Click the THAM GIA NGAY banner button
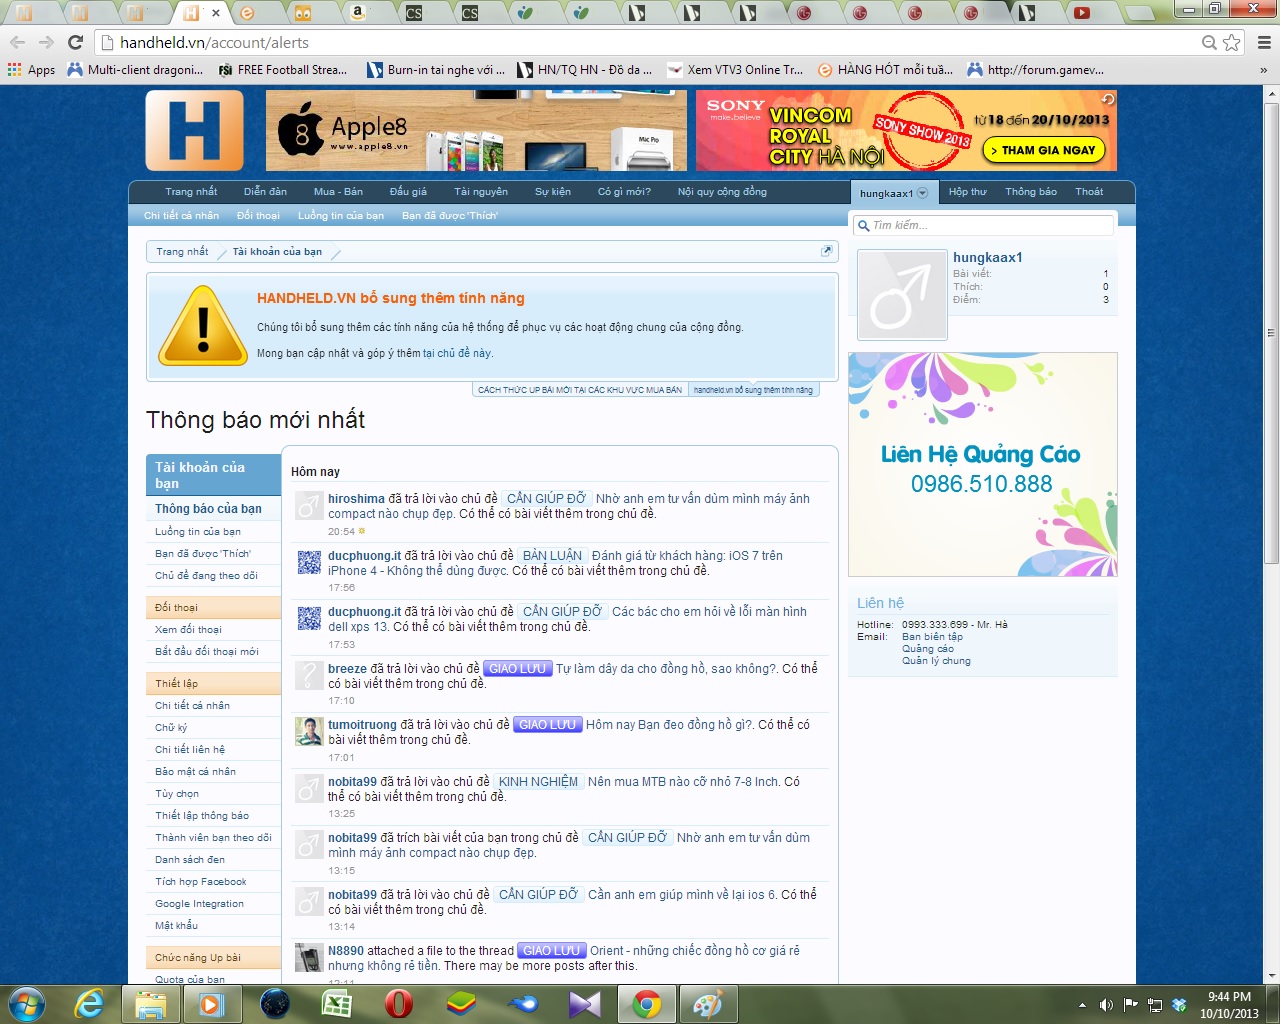Screen dimensions: 1280x1024 1043,150
